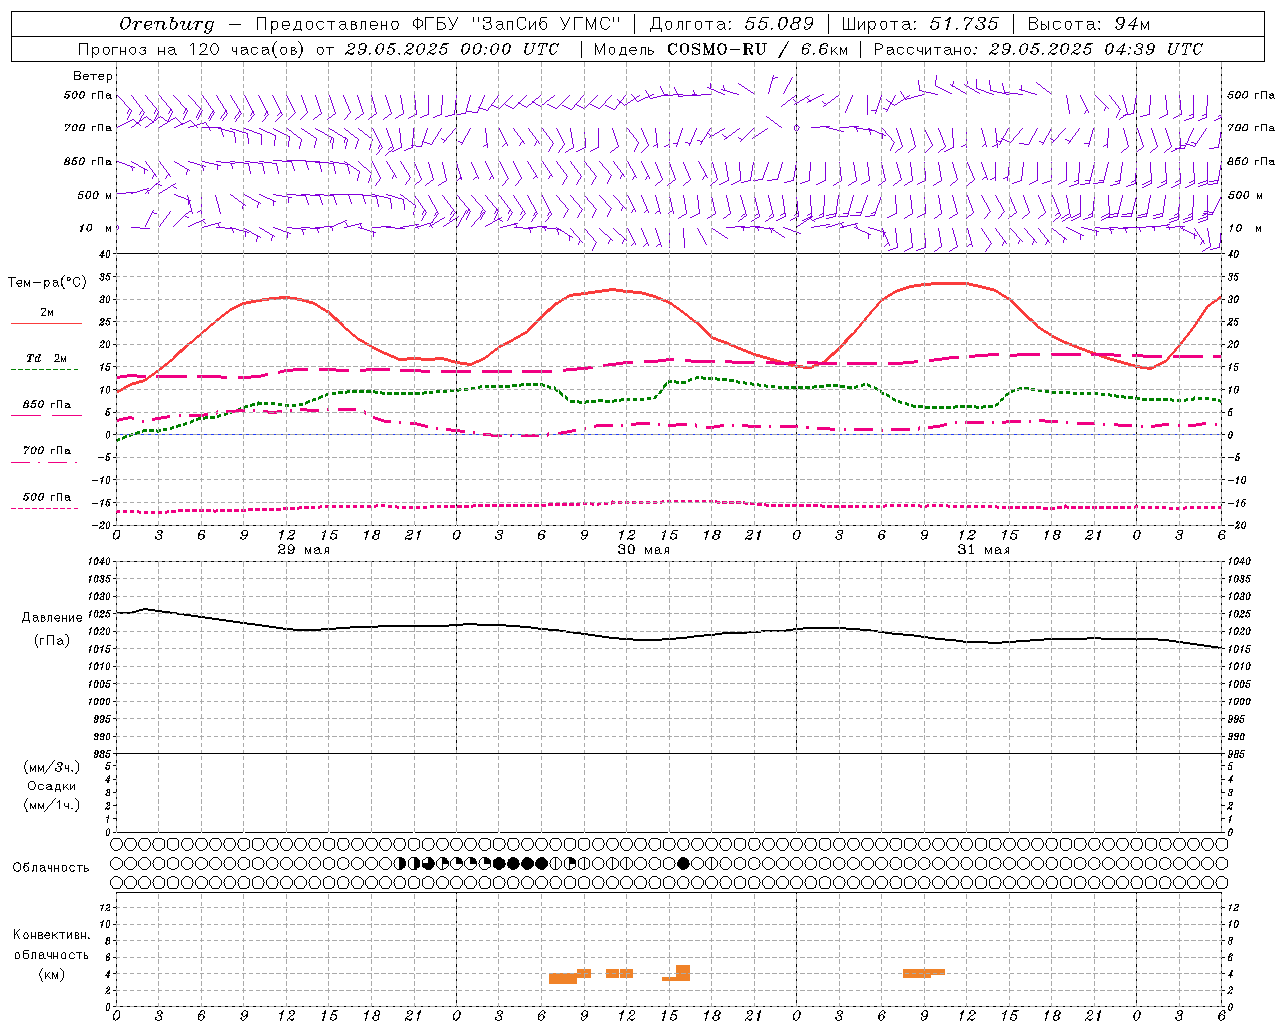The width and height of the screenshot is (1280, 1024).
Task: Click the Orenburg station title
Action: (x=166, y=24)
